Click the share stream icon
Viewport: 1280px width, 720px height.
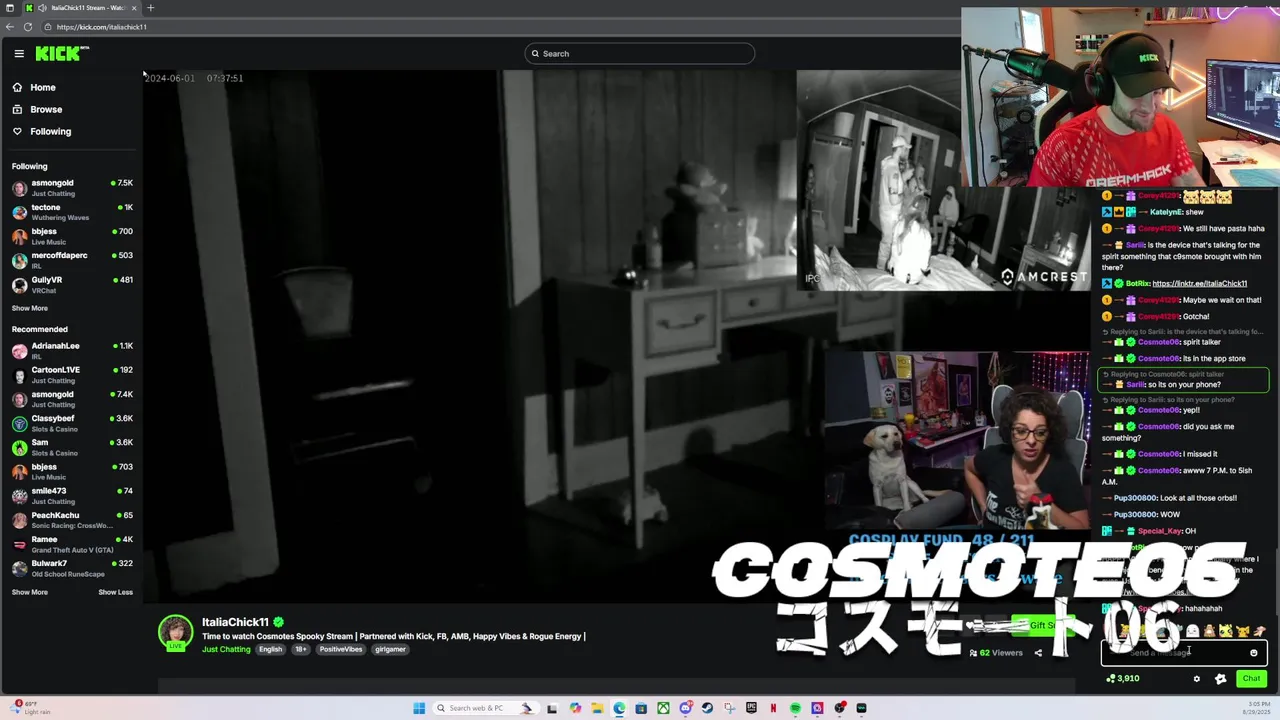1038,653
